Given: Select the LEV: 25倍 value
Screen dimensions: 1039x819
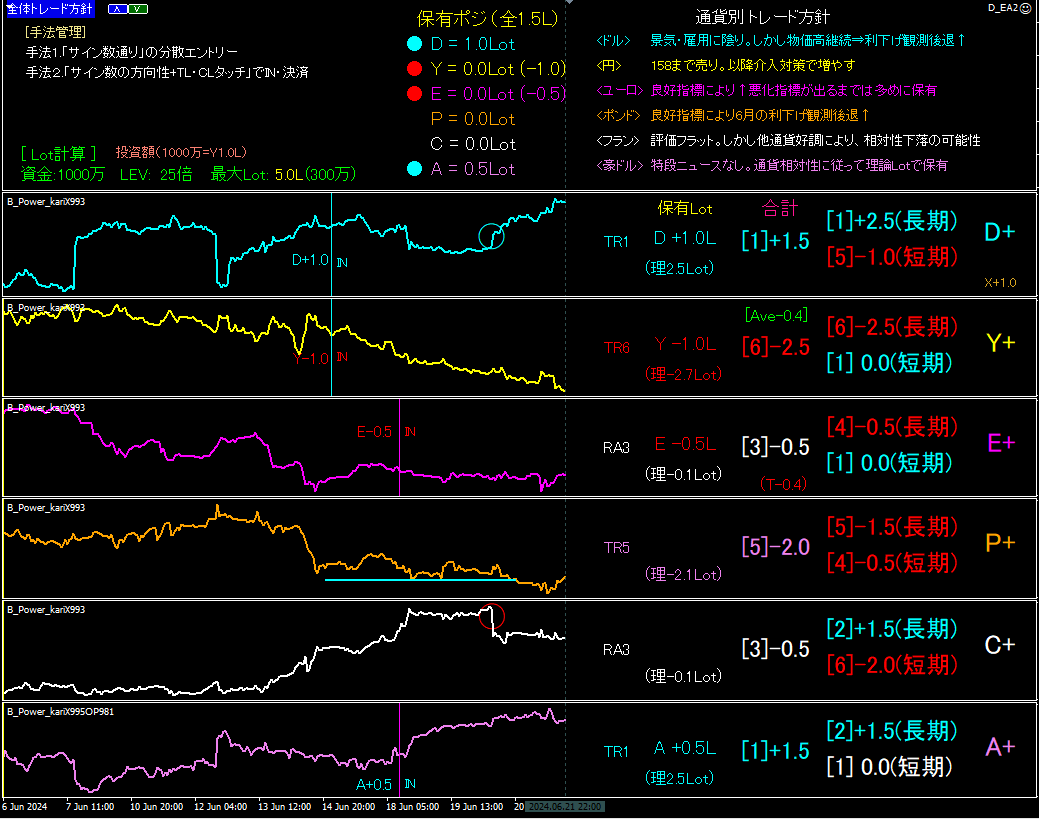Looking at the screenshot, I should coord(156,174).
